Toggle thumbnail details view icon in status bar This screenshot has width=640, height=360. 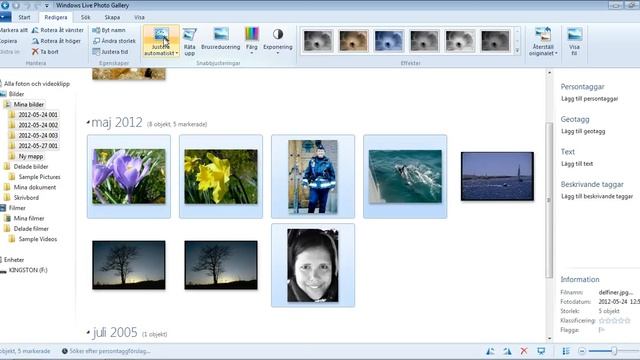coord(566,351)
